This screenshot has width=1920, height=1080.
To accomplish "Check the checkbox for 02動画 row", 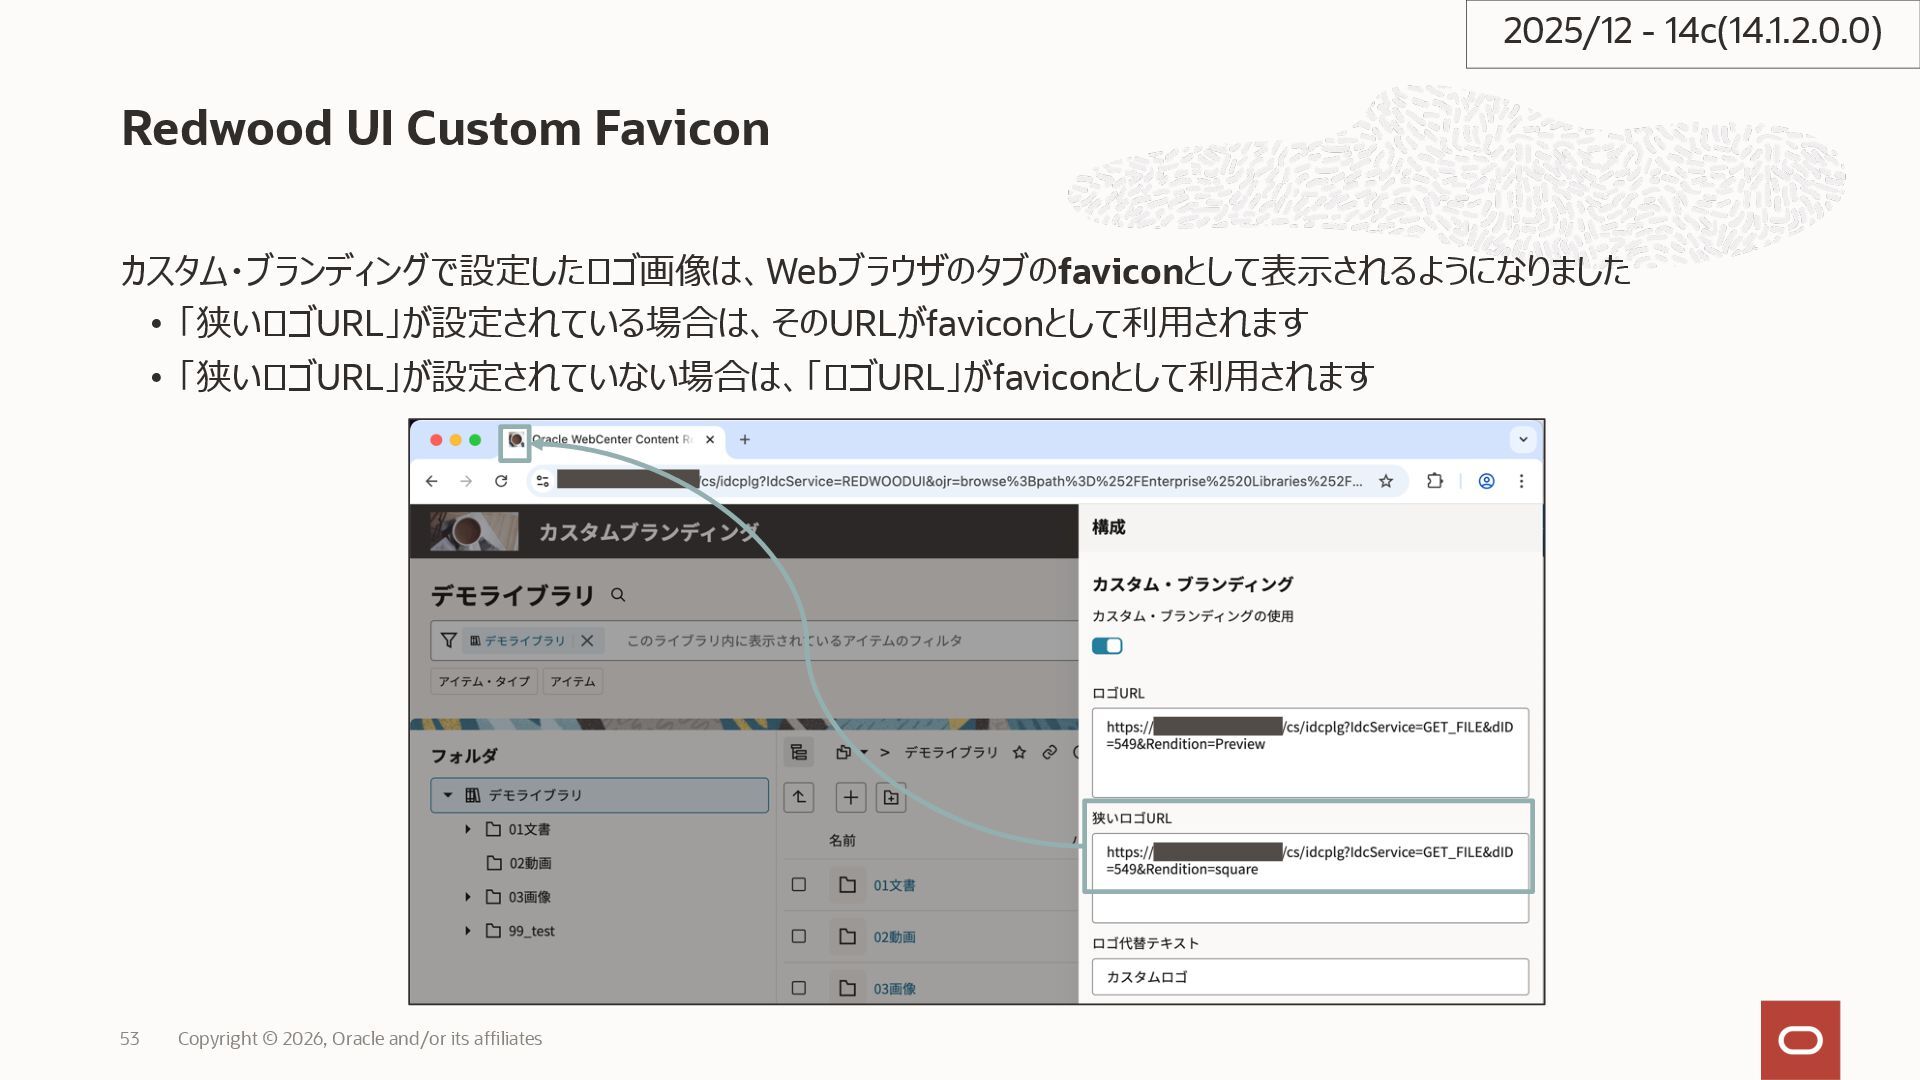I will click(798, 936).
